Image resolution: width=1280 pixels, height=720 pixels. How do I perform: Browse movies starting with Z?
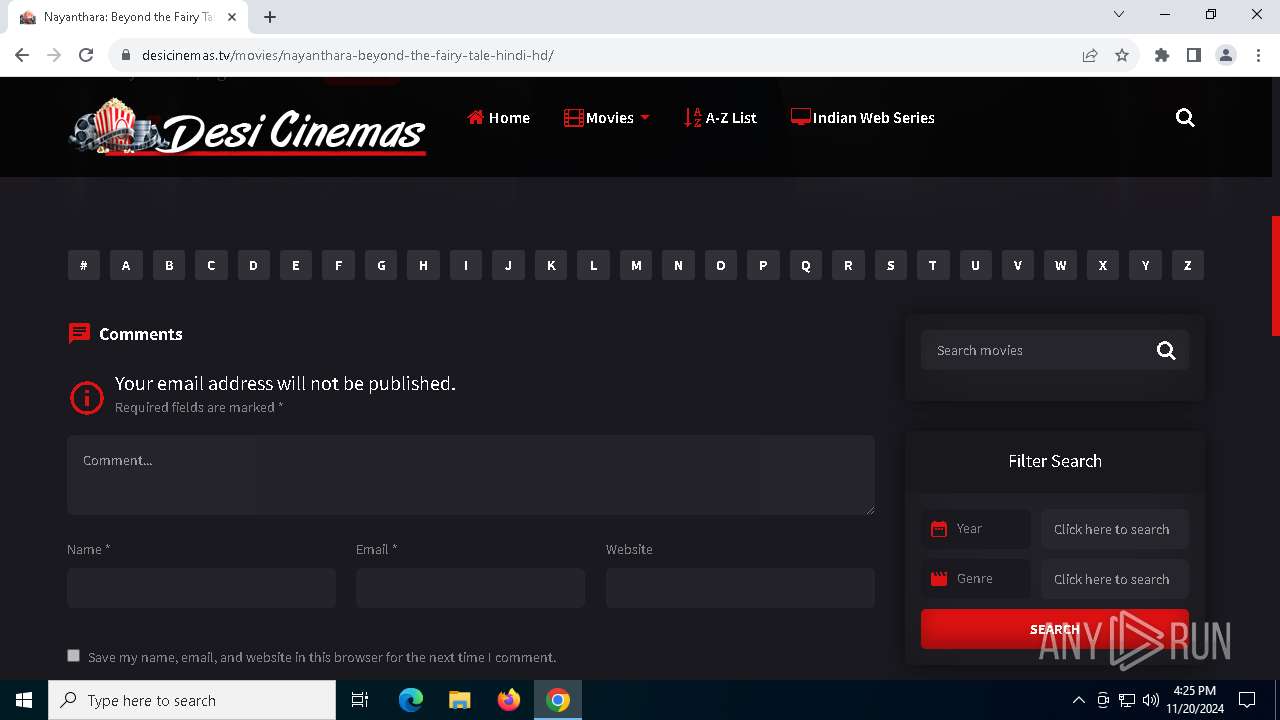[1188, 265]
